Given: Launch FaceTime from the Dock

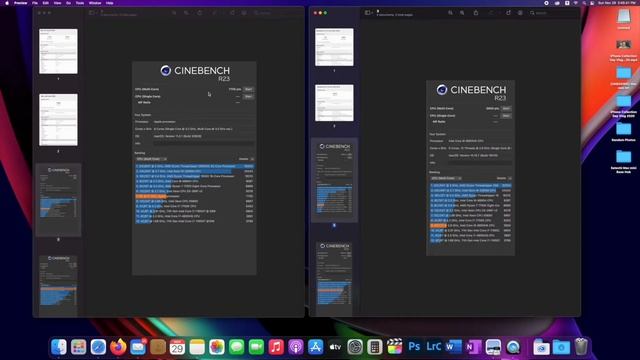Looking at the screenshot, I should point(256,347).
